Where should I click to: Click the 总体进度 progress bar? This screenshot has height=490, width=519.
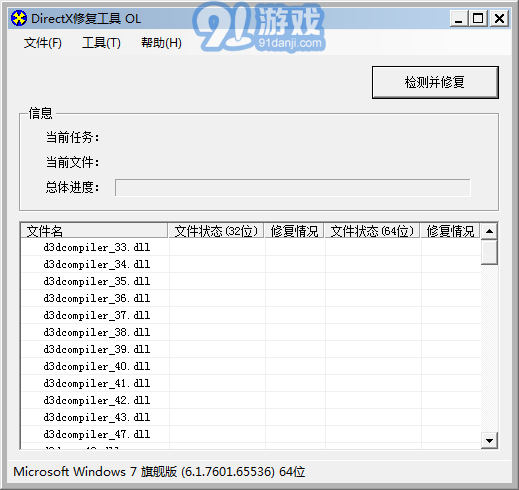point(293,188)
